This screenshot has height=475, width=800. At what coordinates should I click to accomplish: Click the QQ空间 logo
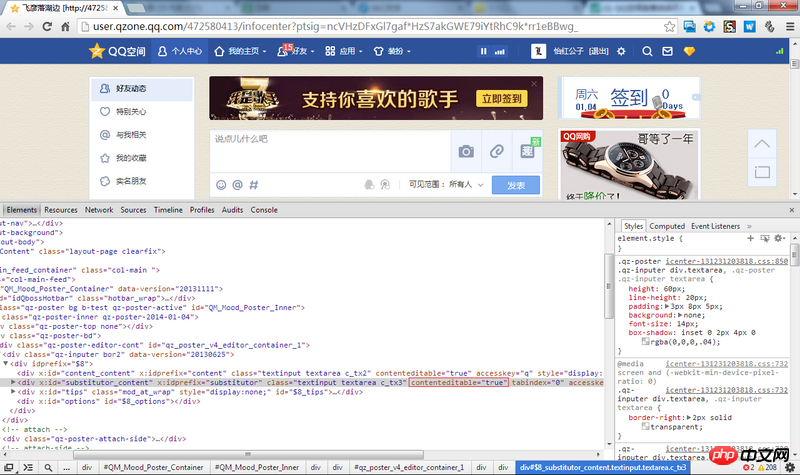coord(117,51)
